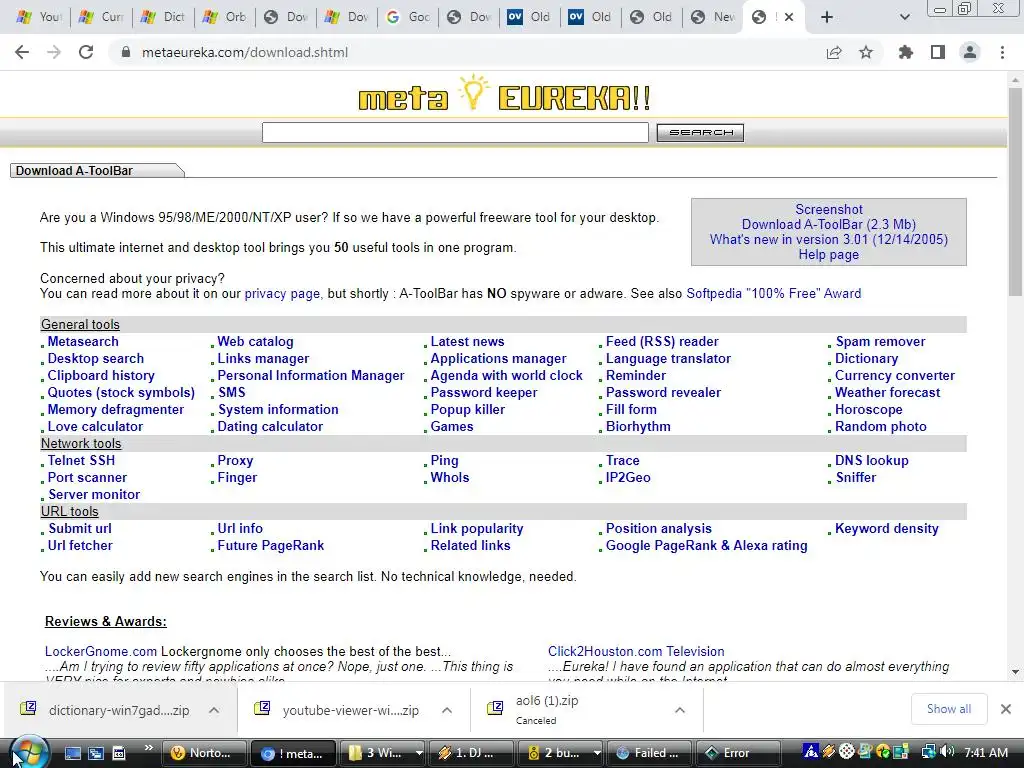
Task: Click the scrollbar down arrow
Action: pyautogui.click(x=1015, y=672)
